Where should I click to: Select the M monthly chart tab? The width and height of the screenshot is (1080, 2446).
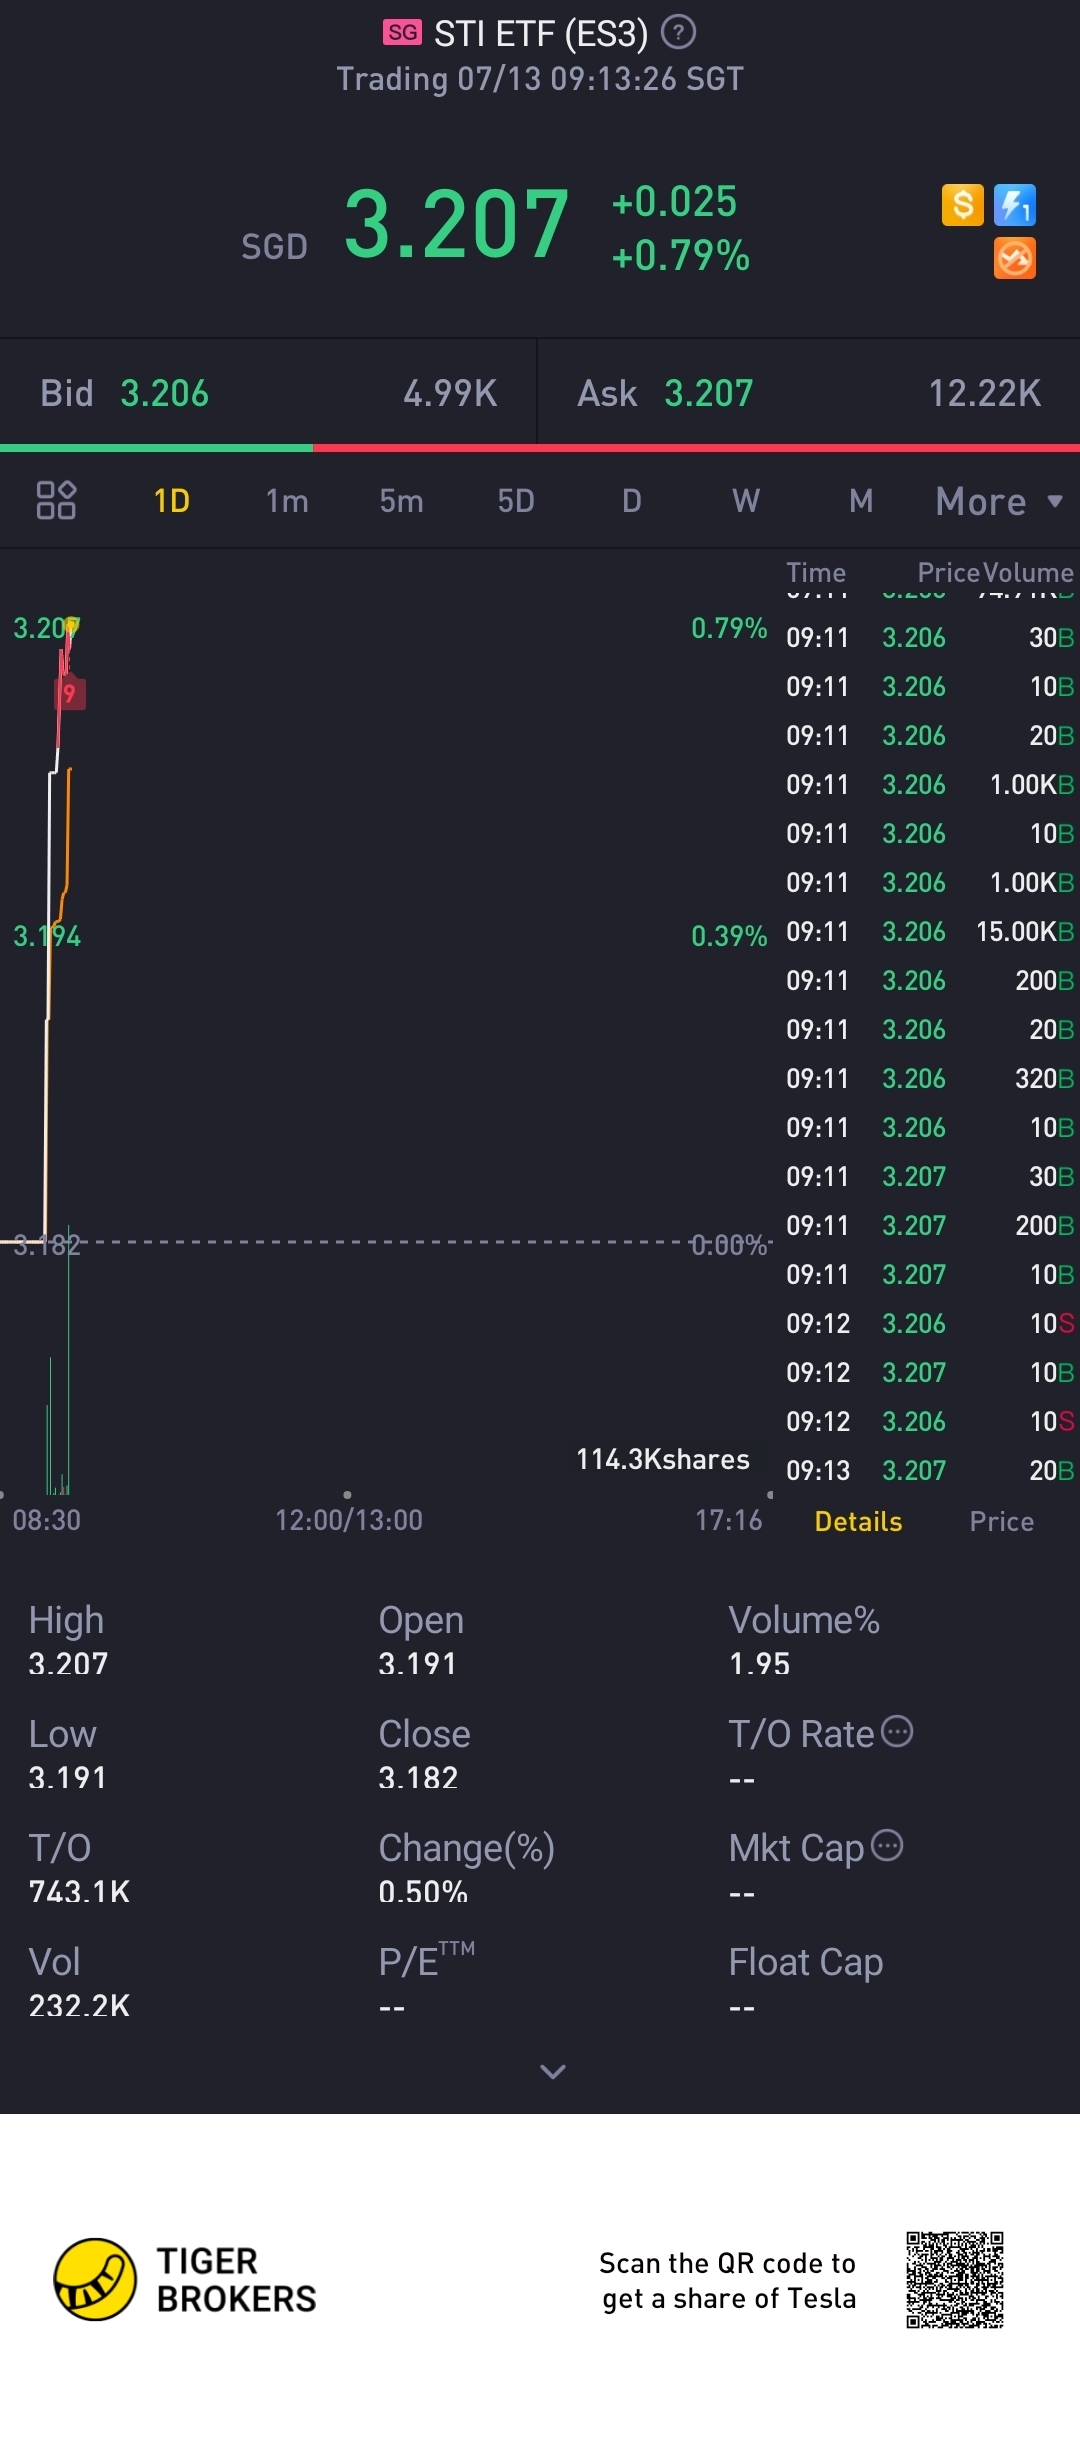(861, 501)
